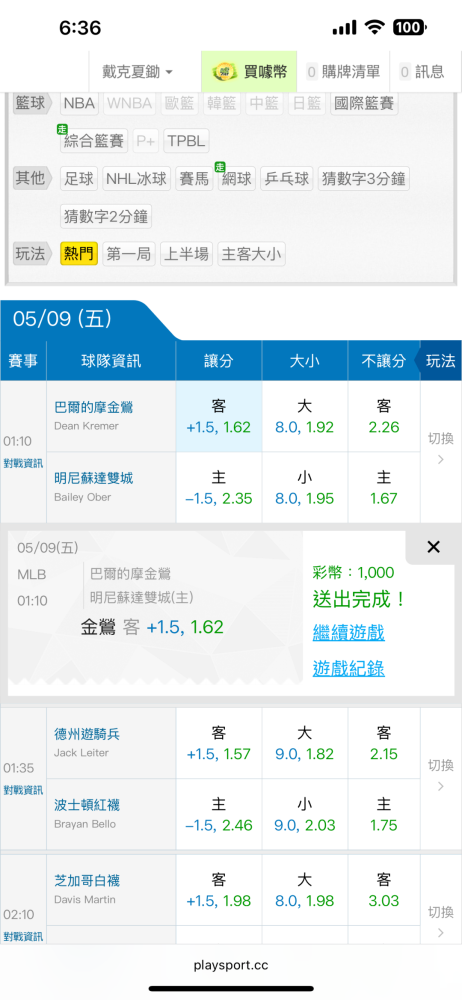Open 對戰資訊 for the 01:35 game

[x=23, y=790]
